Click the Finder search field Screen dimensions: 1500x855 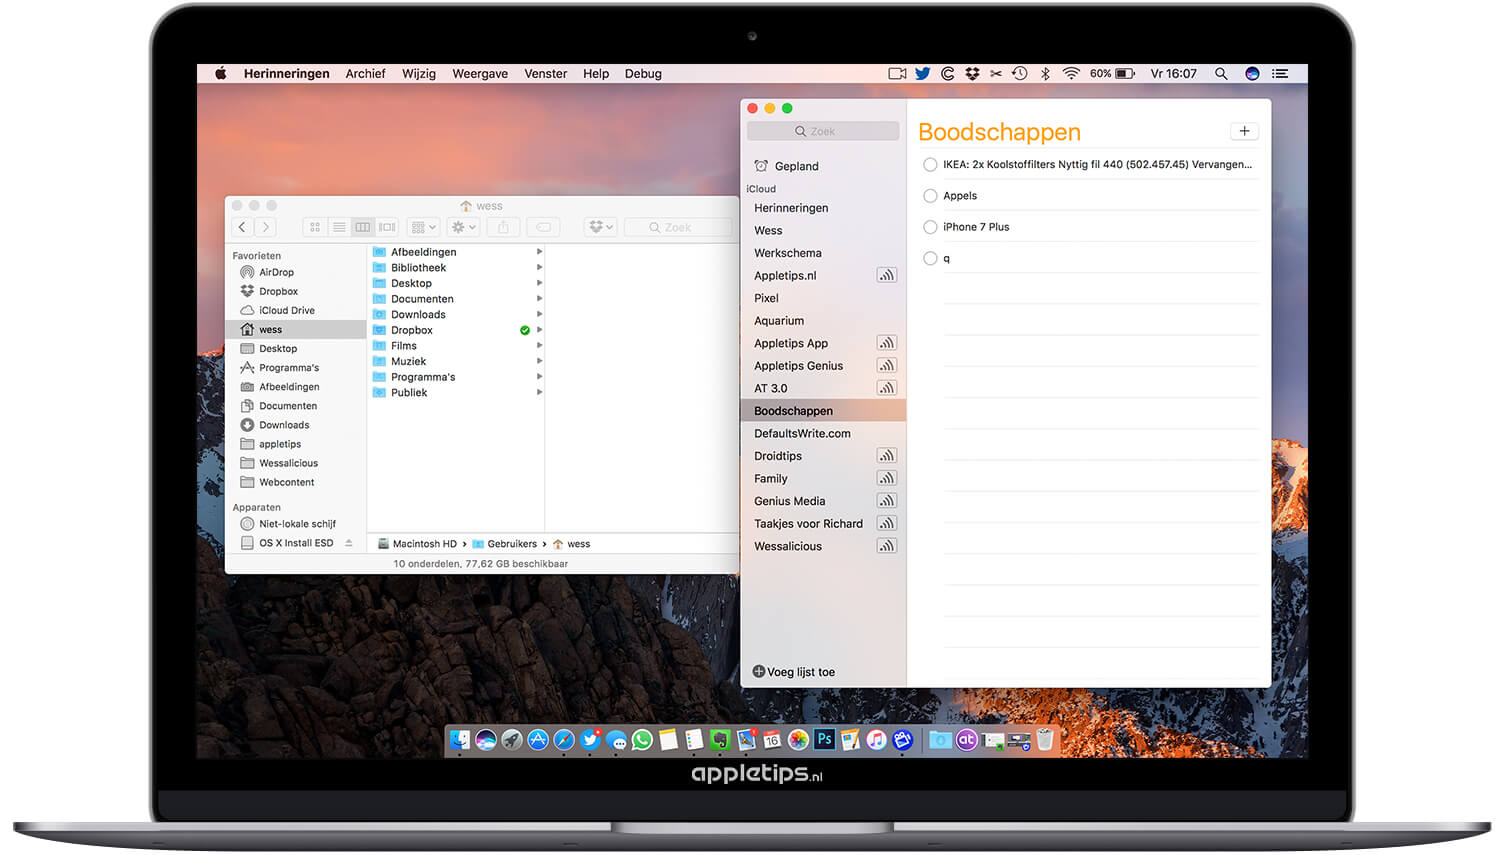[x=678, y=227]
